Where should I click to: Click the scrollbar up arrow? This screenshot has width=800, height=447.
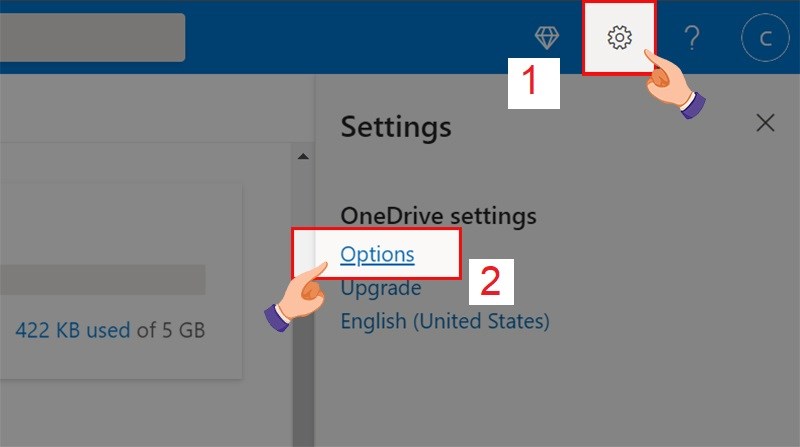(301, 156)
